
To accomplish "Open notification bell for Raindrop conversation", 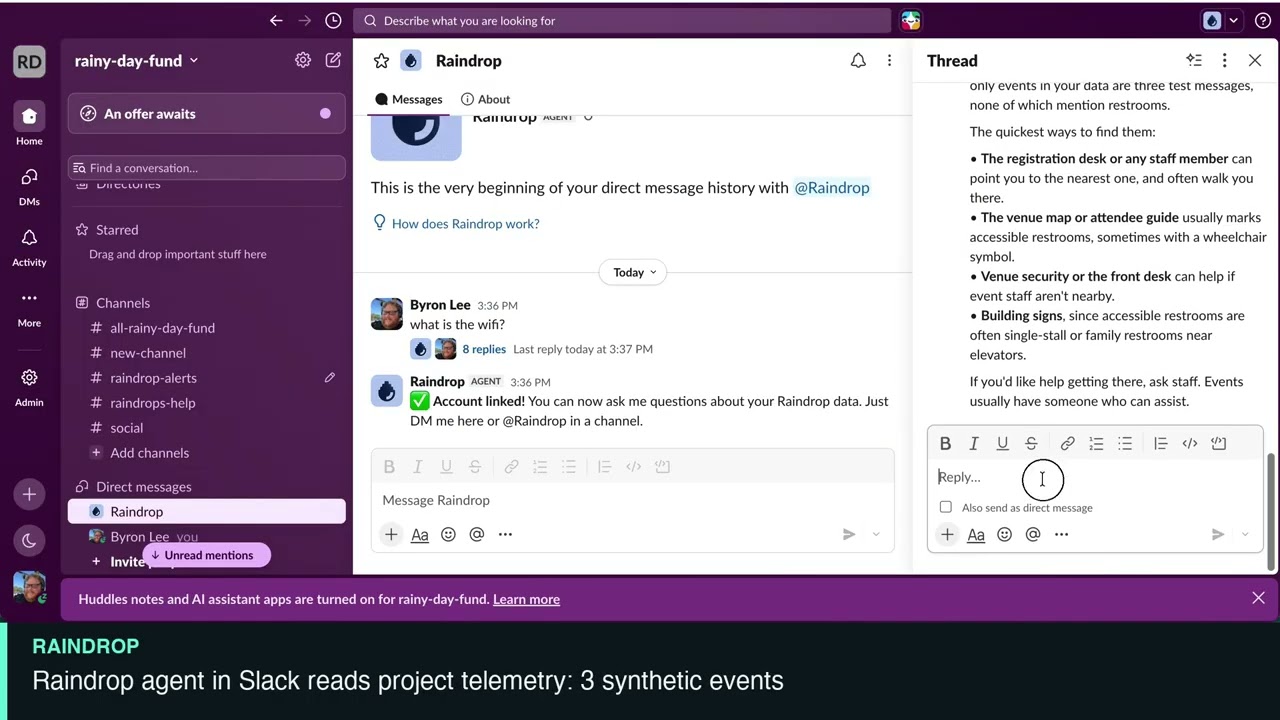I will click(x=858, y=61).
